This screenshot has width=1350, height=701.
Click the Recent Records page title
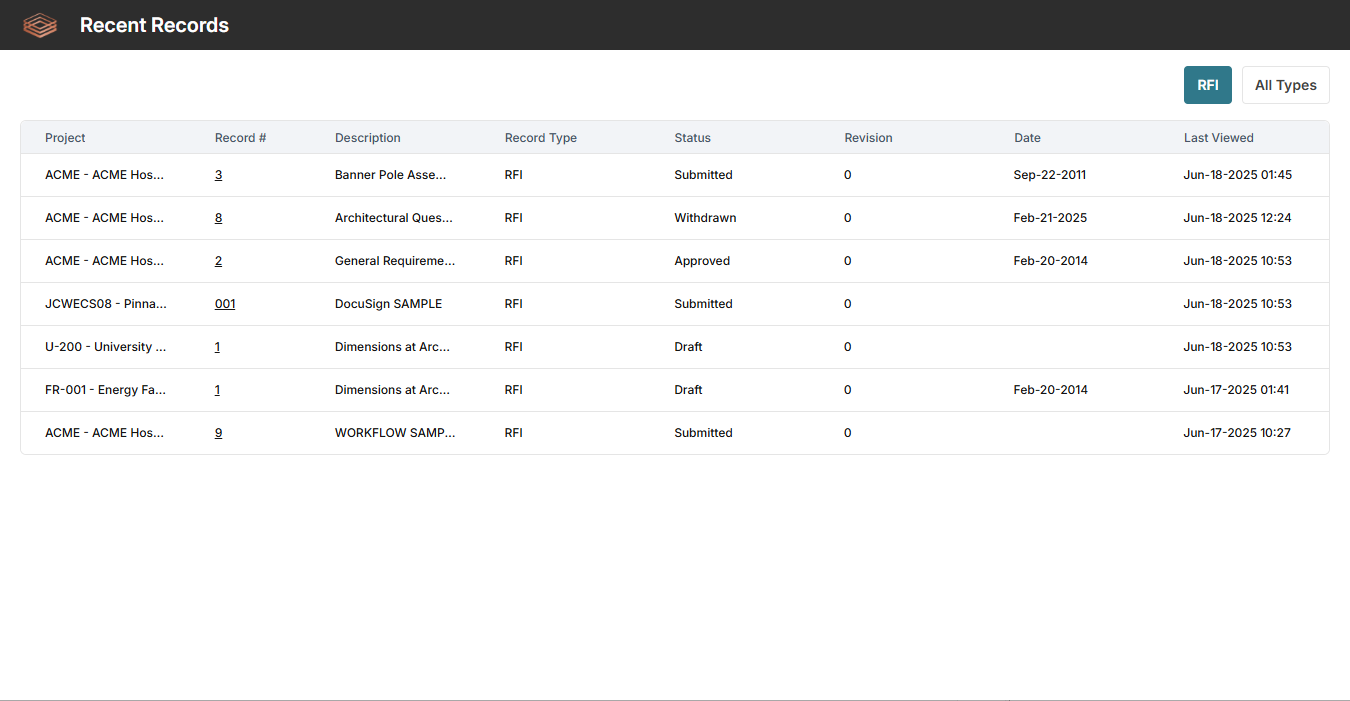tap(154, 25)
